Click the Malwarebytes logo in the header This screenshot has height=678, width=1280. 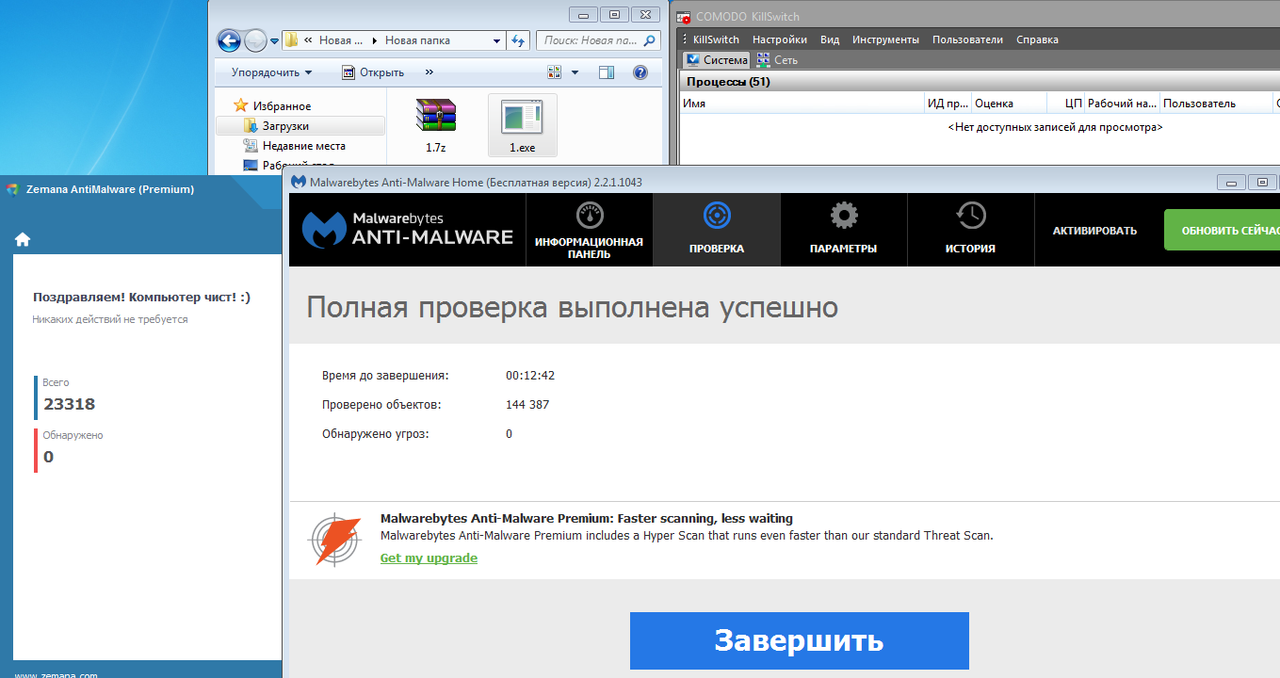[x=407, y=229]
